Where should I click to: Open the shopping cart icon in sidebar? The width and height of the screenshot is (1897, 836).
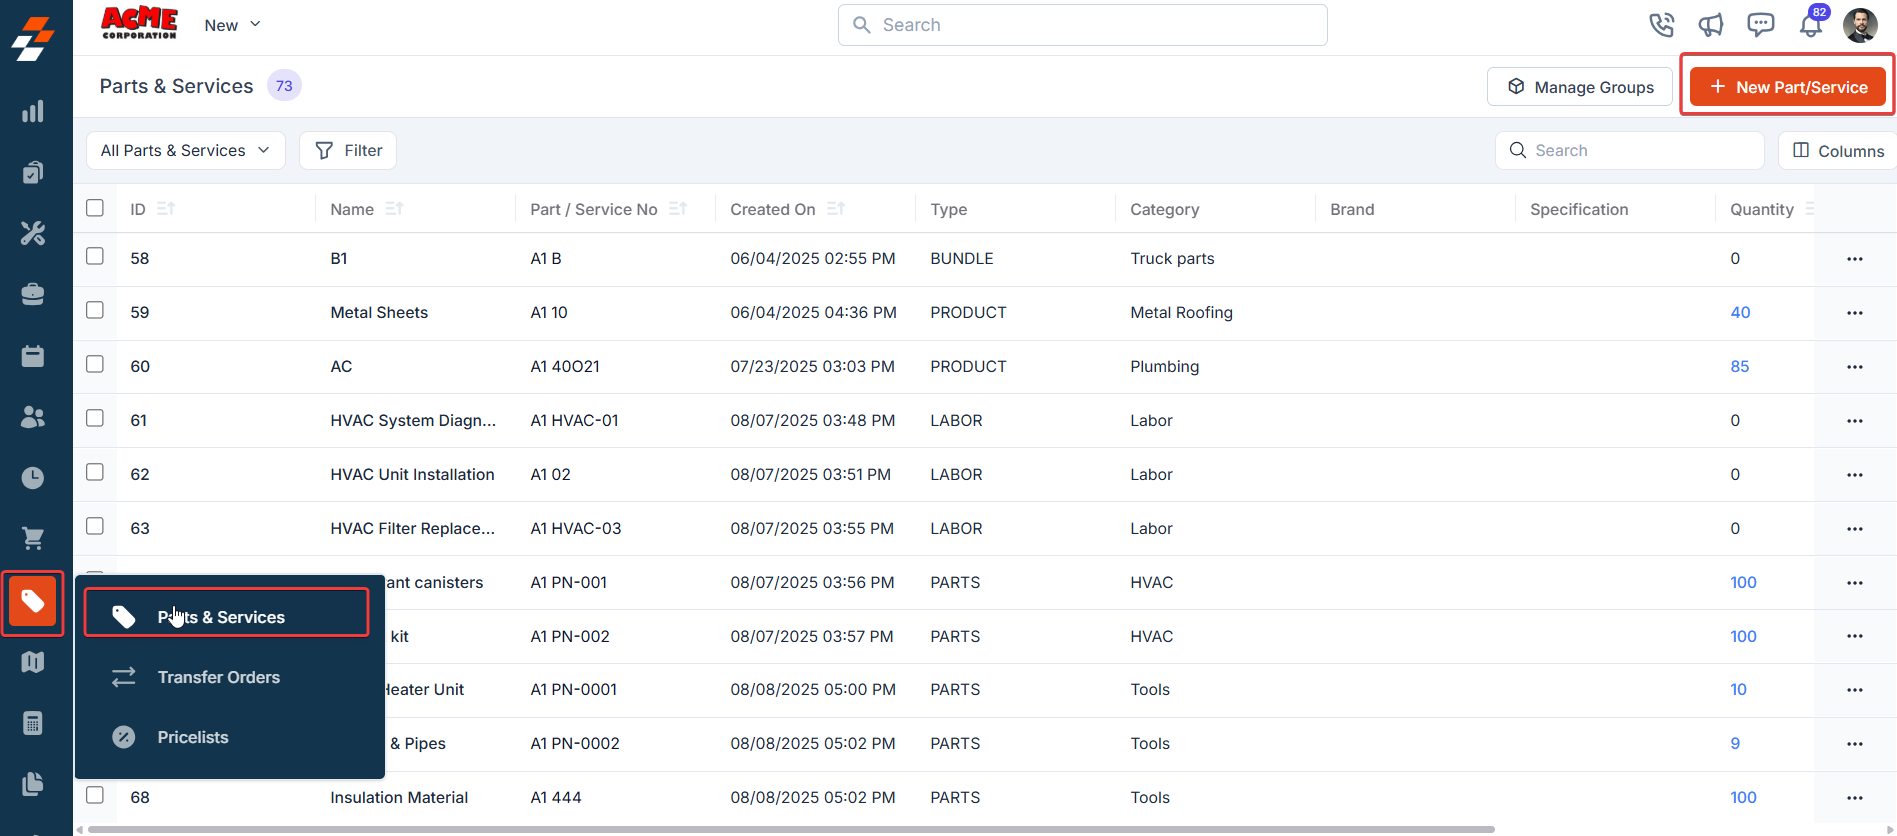coord(33,539)
